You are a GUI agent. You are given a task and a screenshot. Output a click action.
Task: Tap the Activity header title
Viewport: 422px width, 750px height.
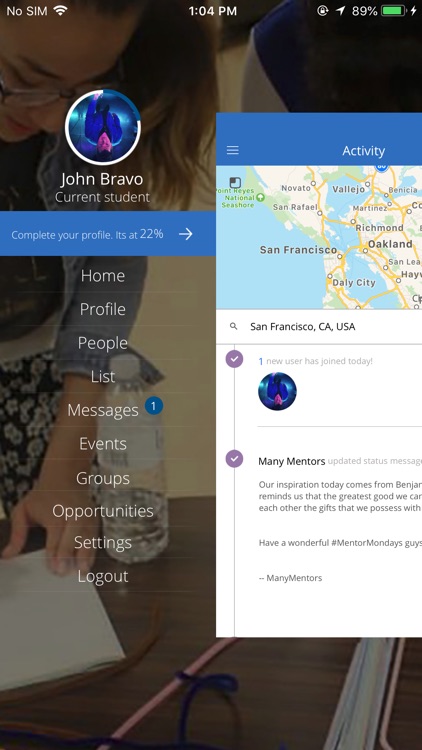tap(364, 151)
